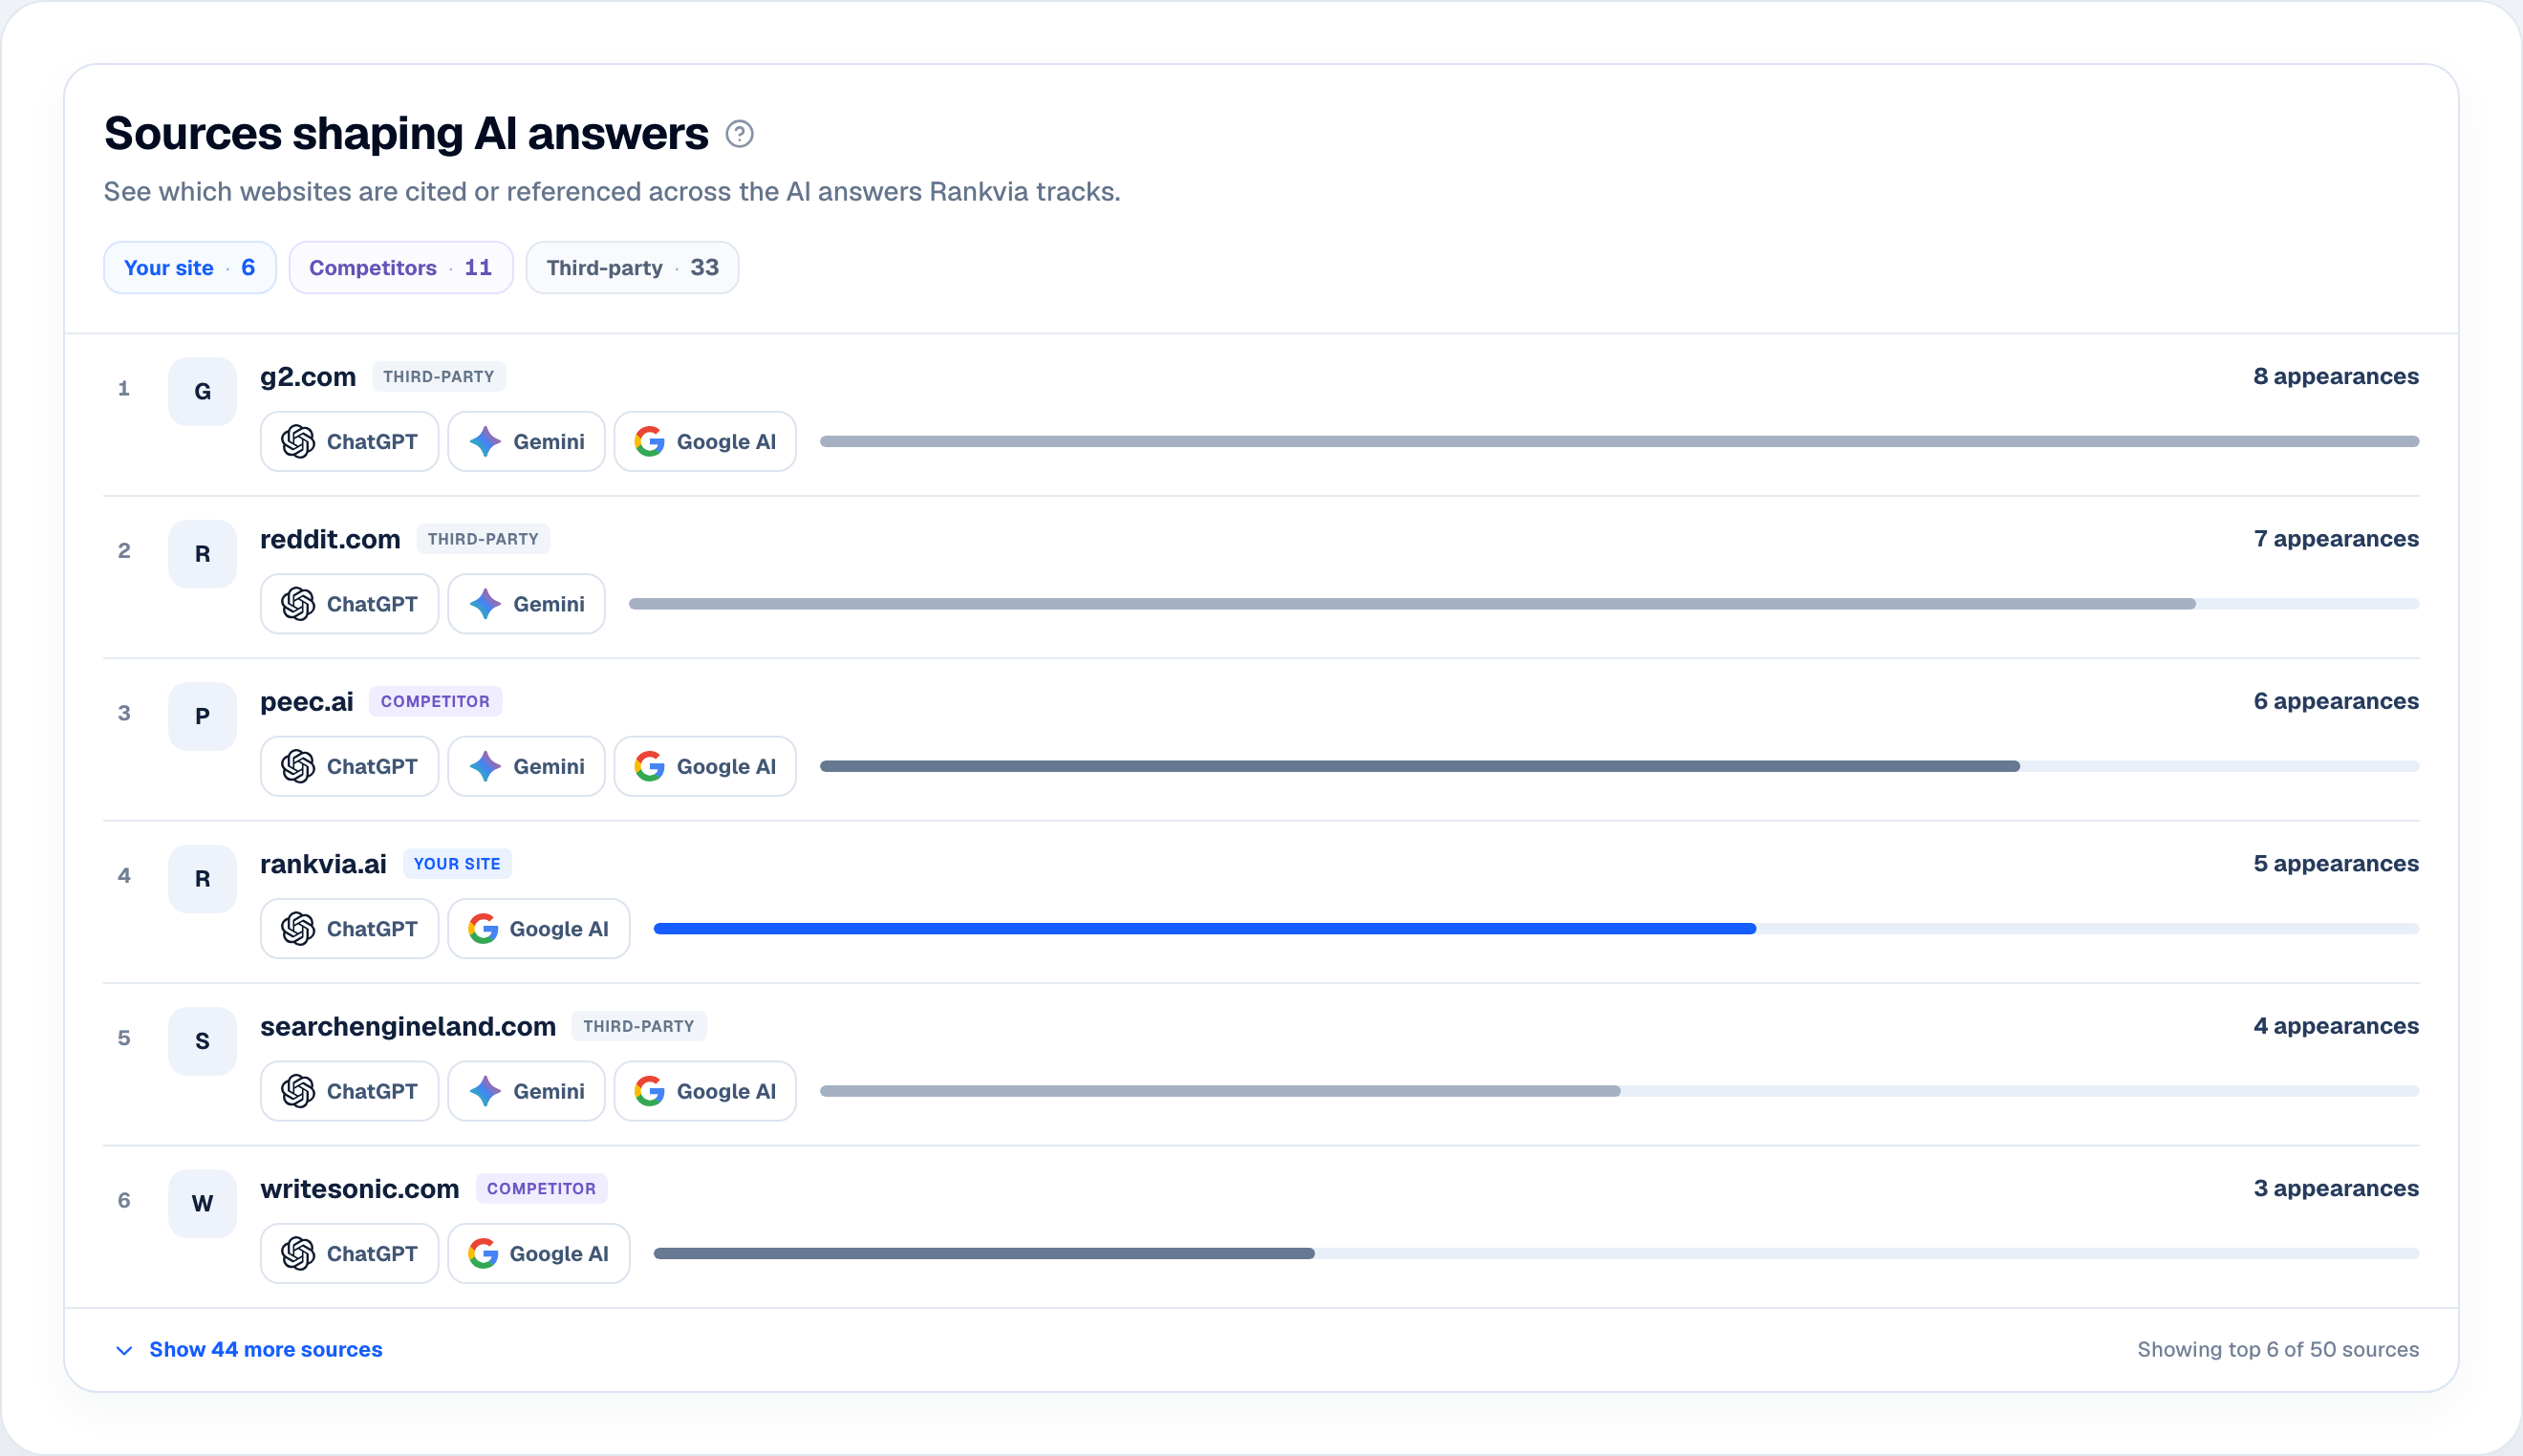The width and height of the screenshot is (2523, 1456).
Task: Select the Your site filter chip
Action: click(x=190, y=268)
